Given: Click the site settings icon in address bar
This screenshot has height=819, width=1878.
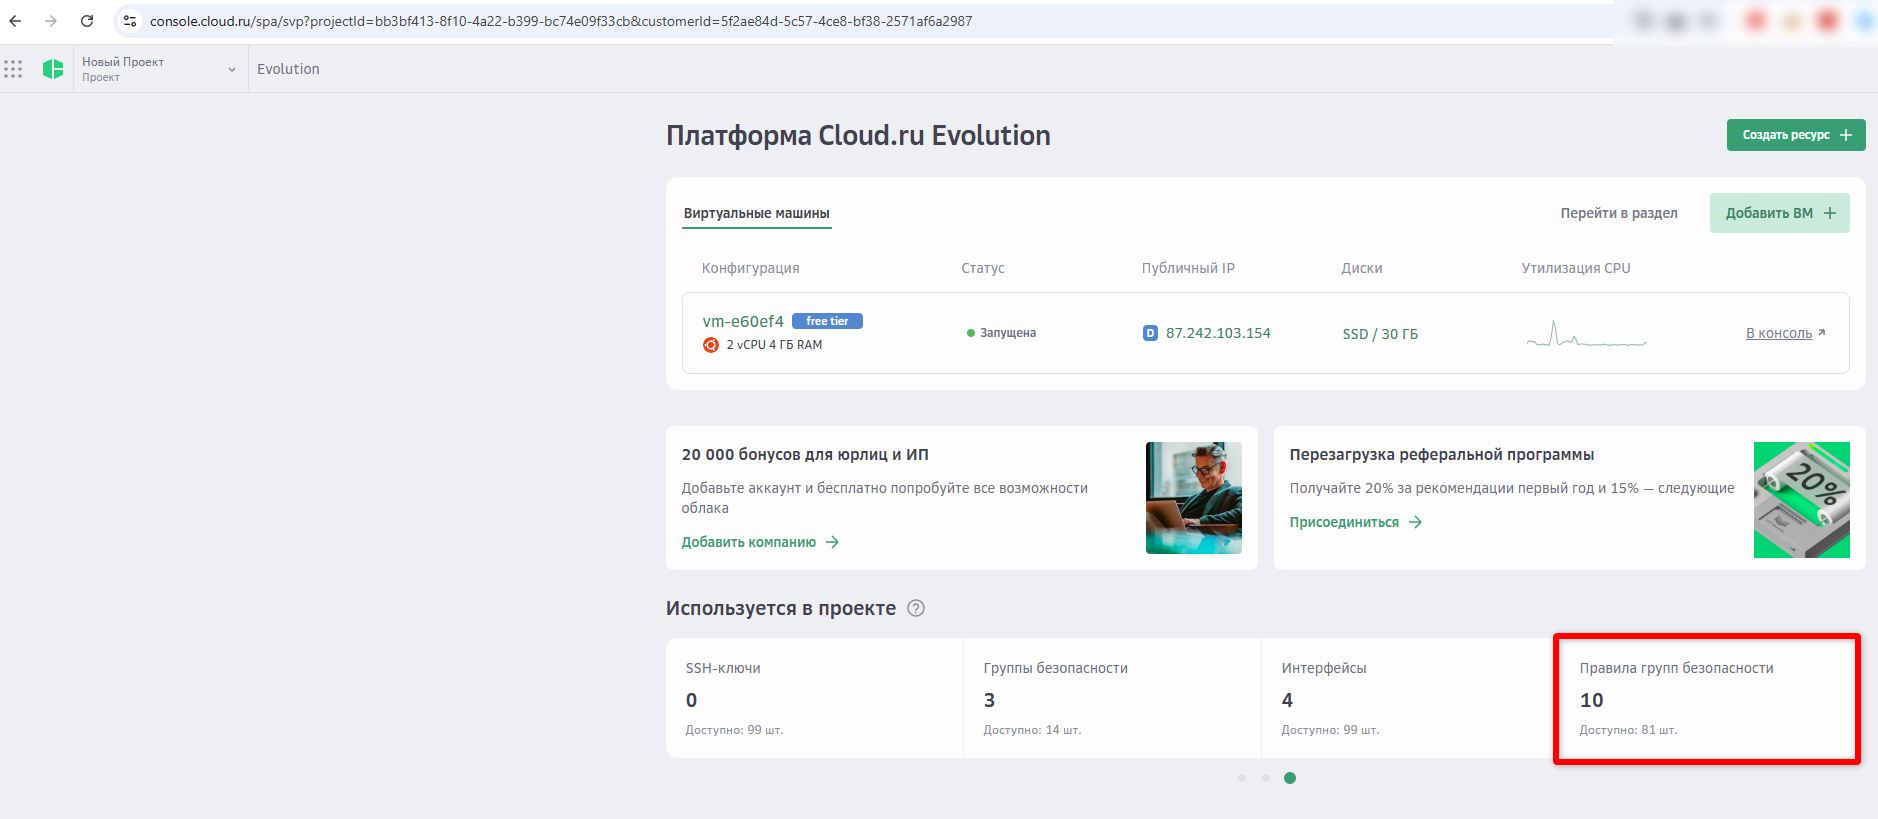Looking at the screenshot, I should pyautogui.click(x=130, y=21).
